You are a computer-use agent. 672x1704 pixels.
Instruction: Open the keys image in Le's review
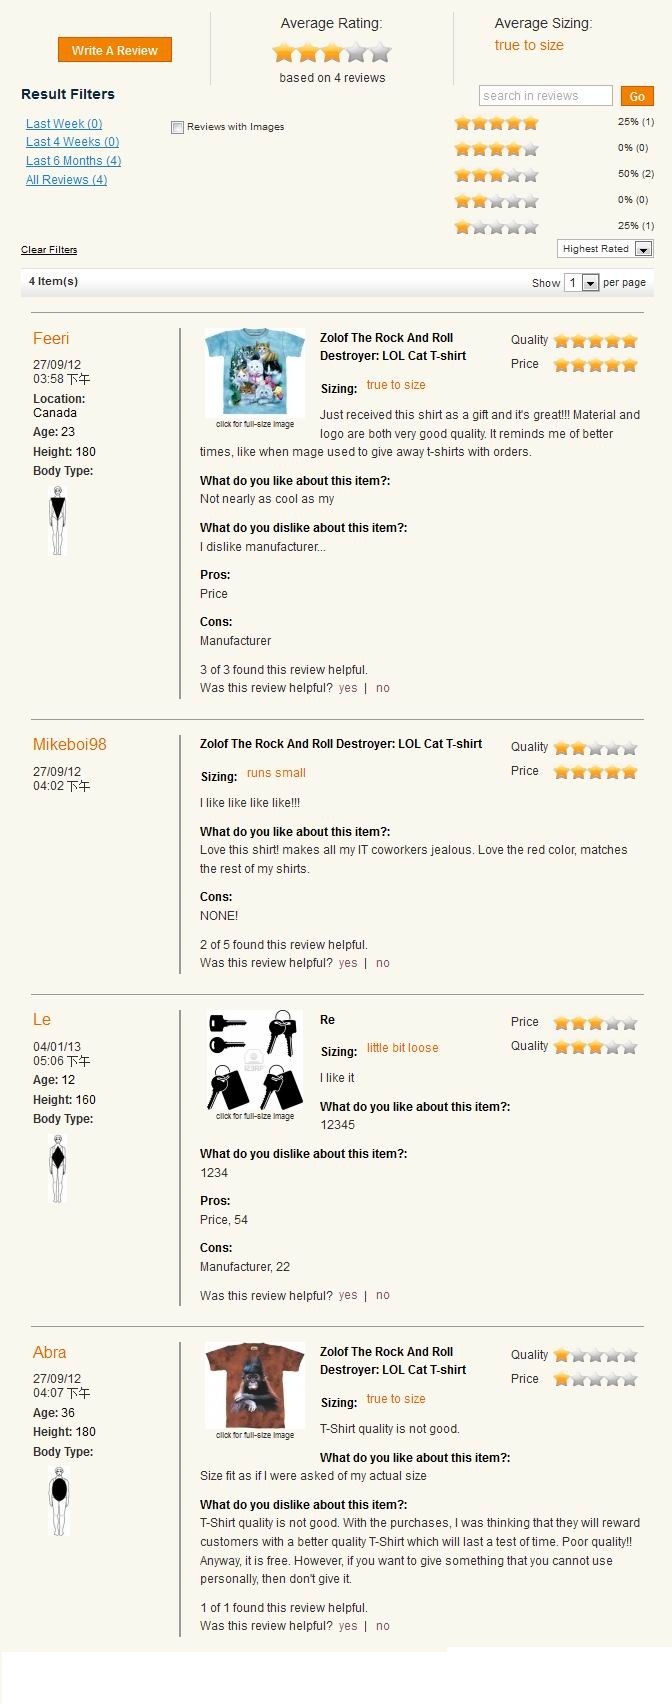click(255, 1060)
